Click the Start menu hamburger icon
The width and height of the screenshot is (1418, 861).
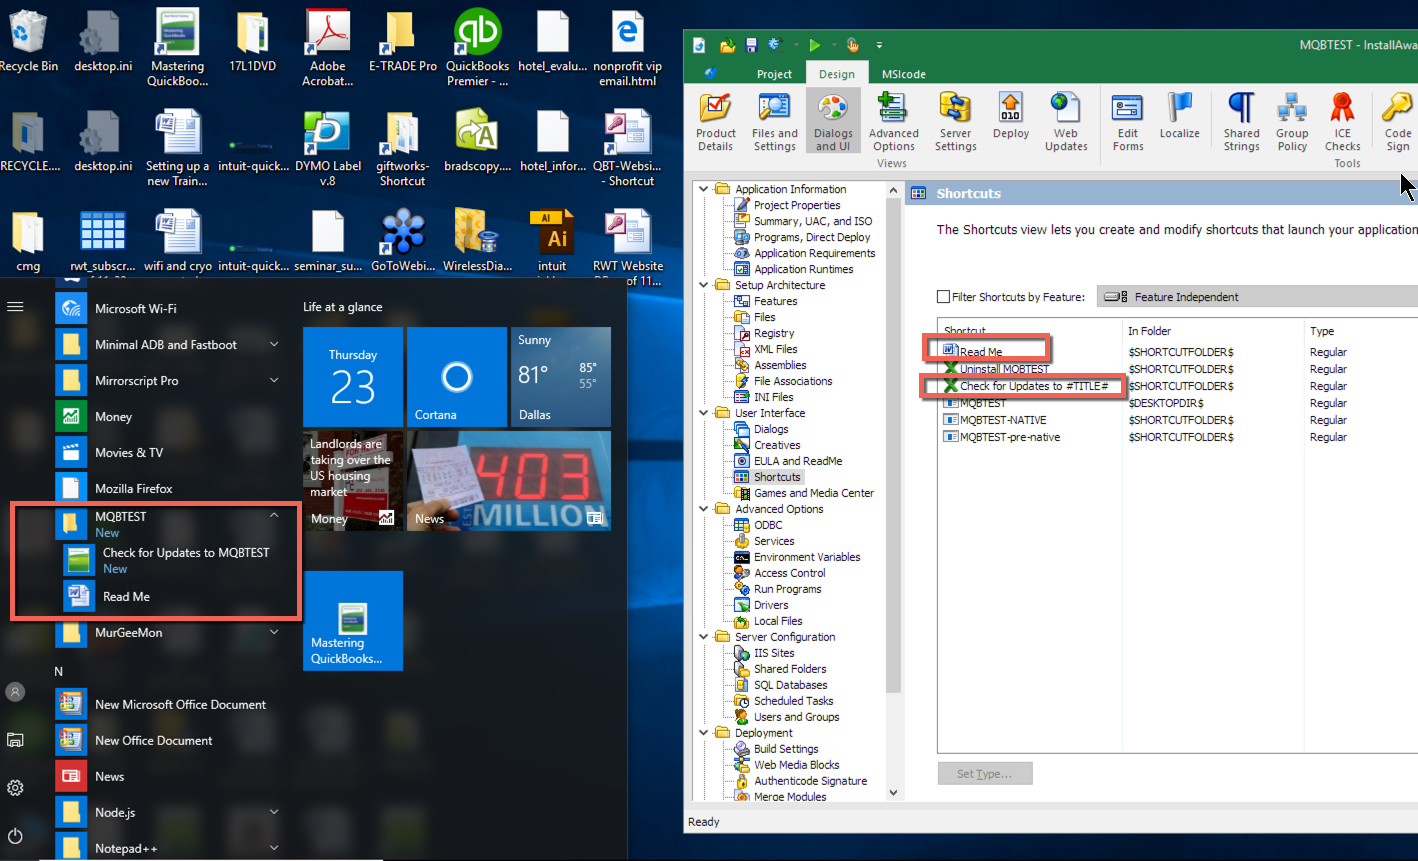pyautogui.click(x=15, y=307)
